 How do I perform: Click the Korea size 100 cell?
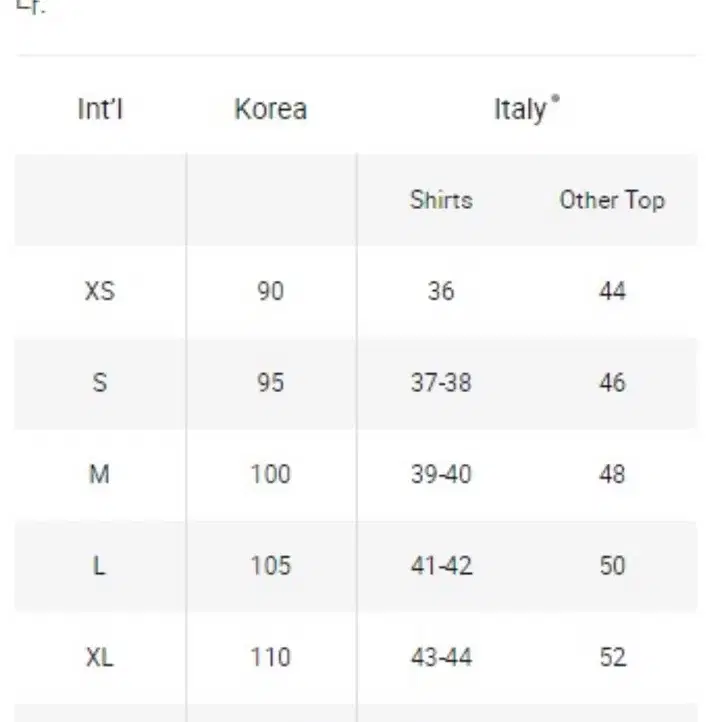[271, 474]
